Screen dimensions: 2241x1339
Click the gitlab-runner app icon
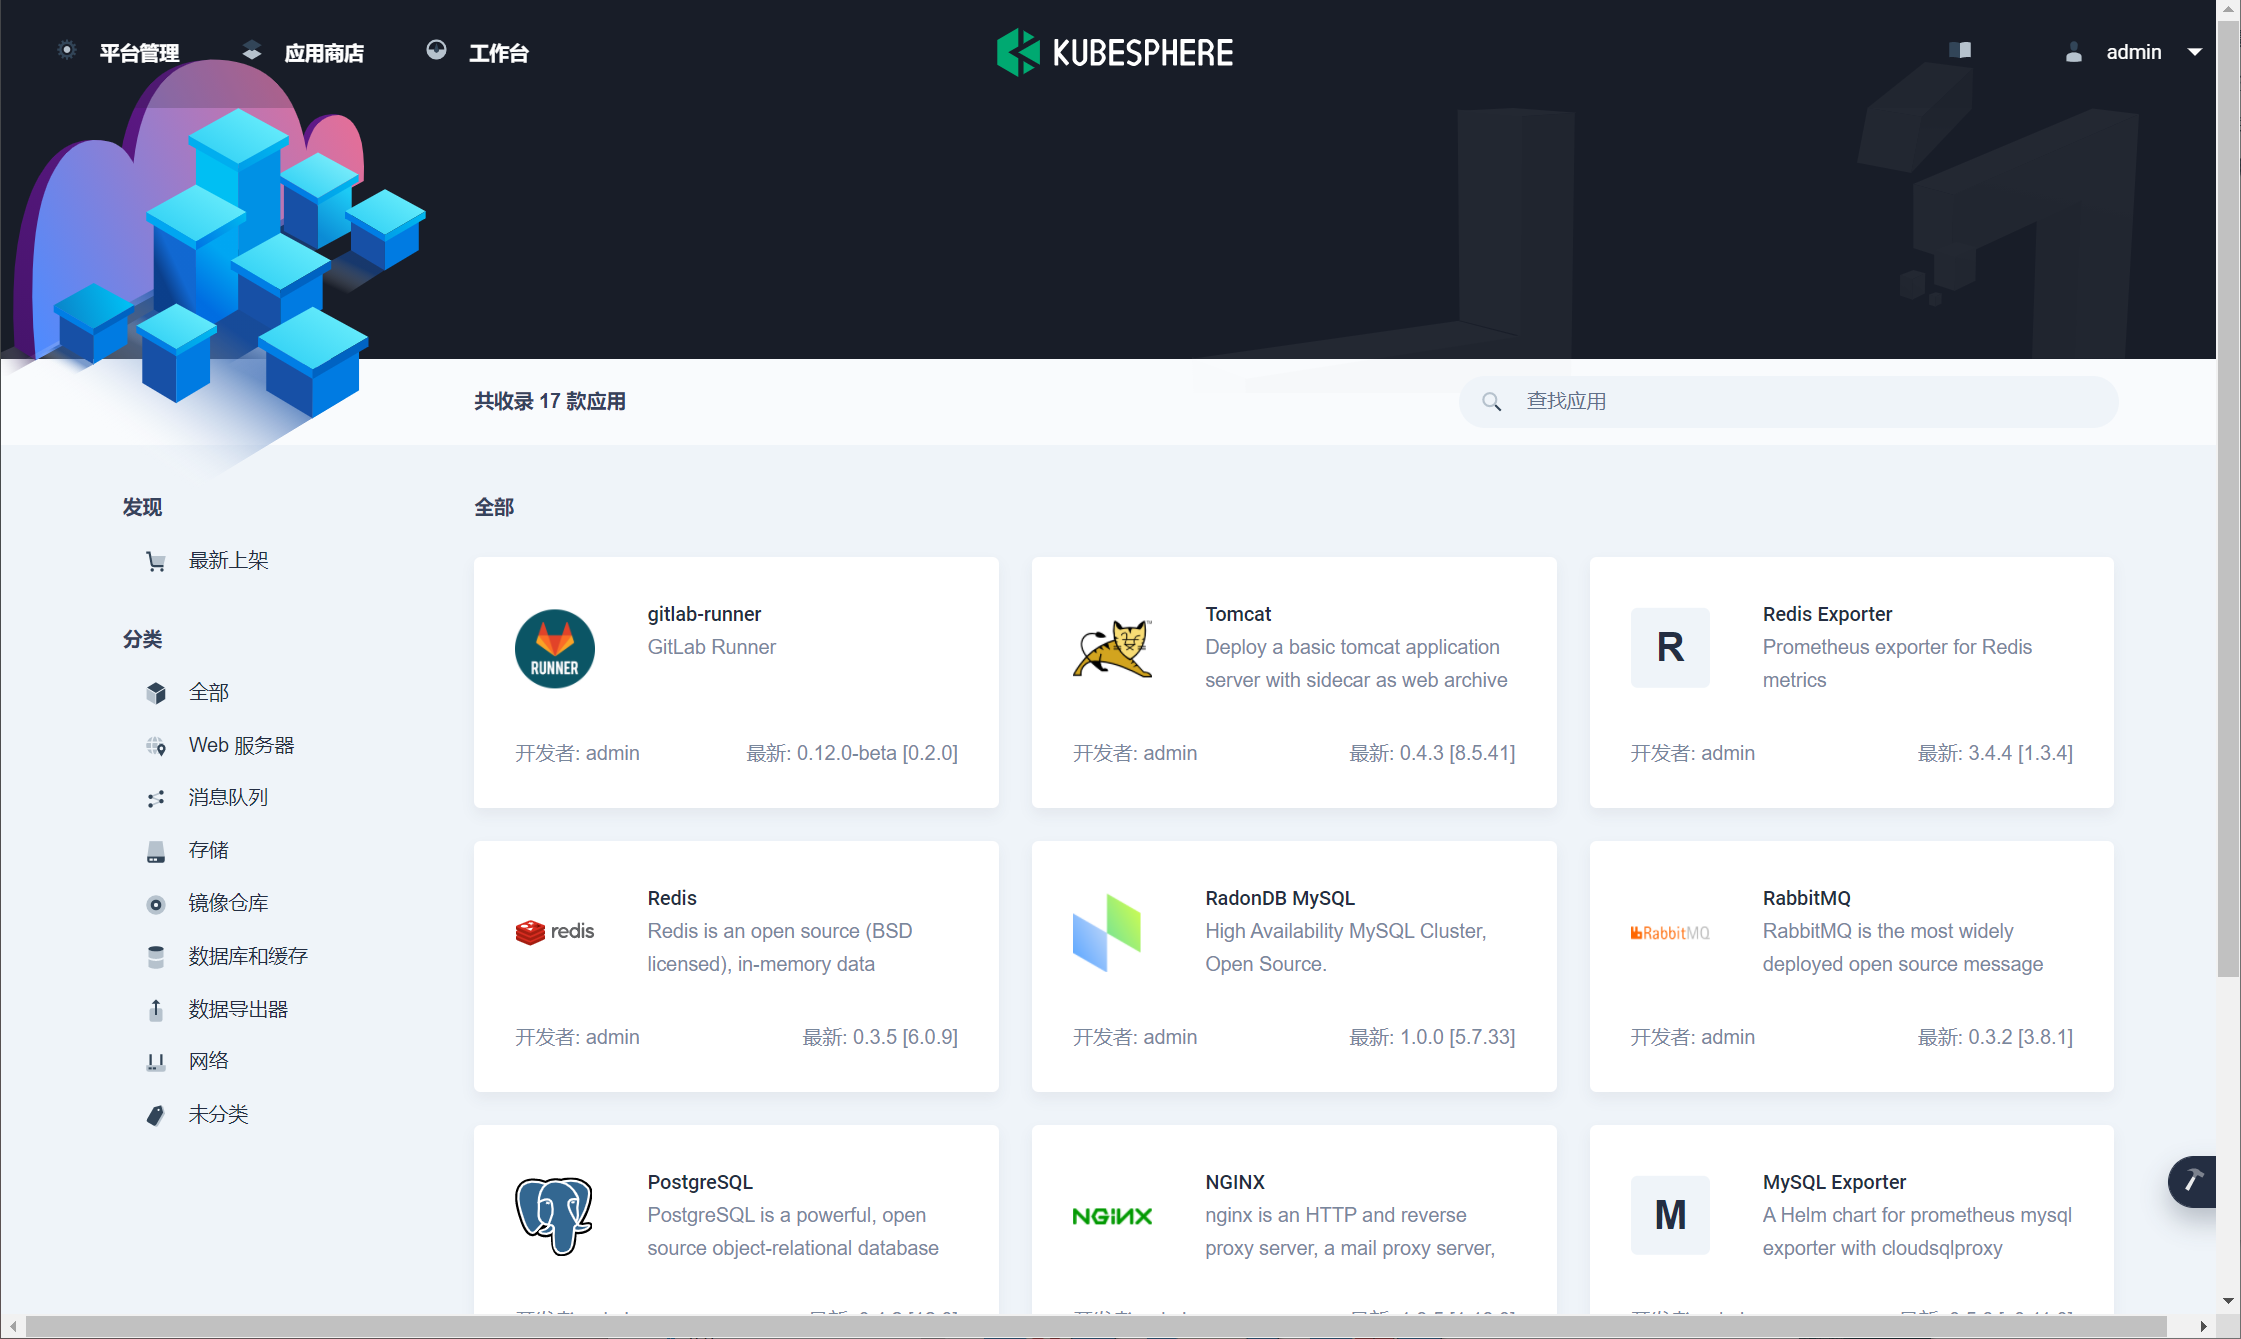[554, 648]
